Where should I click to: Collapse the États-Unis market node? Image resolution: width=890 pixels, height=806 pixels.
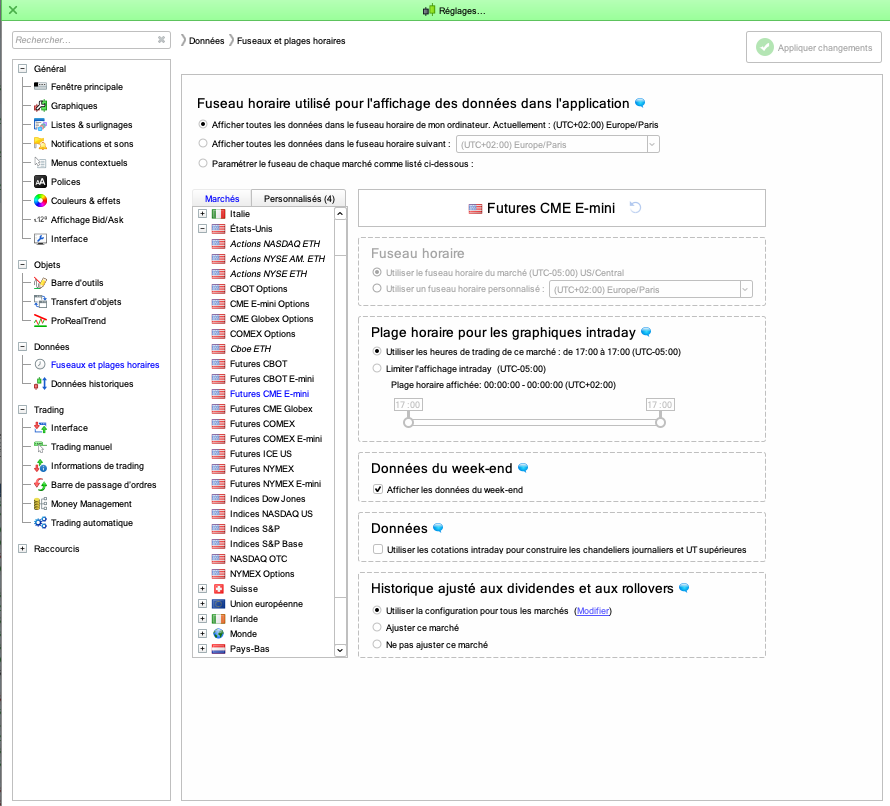(x=202, y=229)
